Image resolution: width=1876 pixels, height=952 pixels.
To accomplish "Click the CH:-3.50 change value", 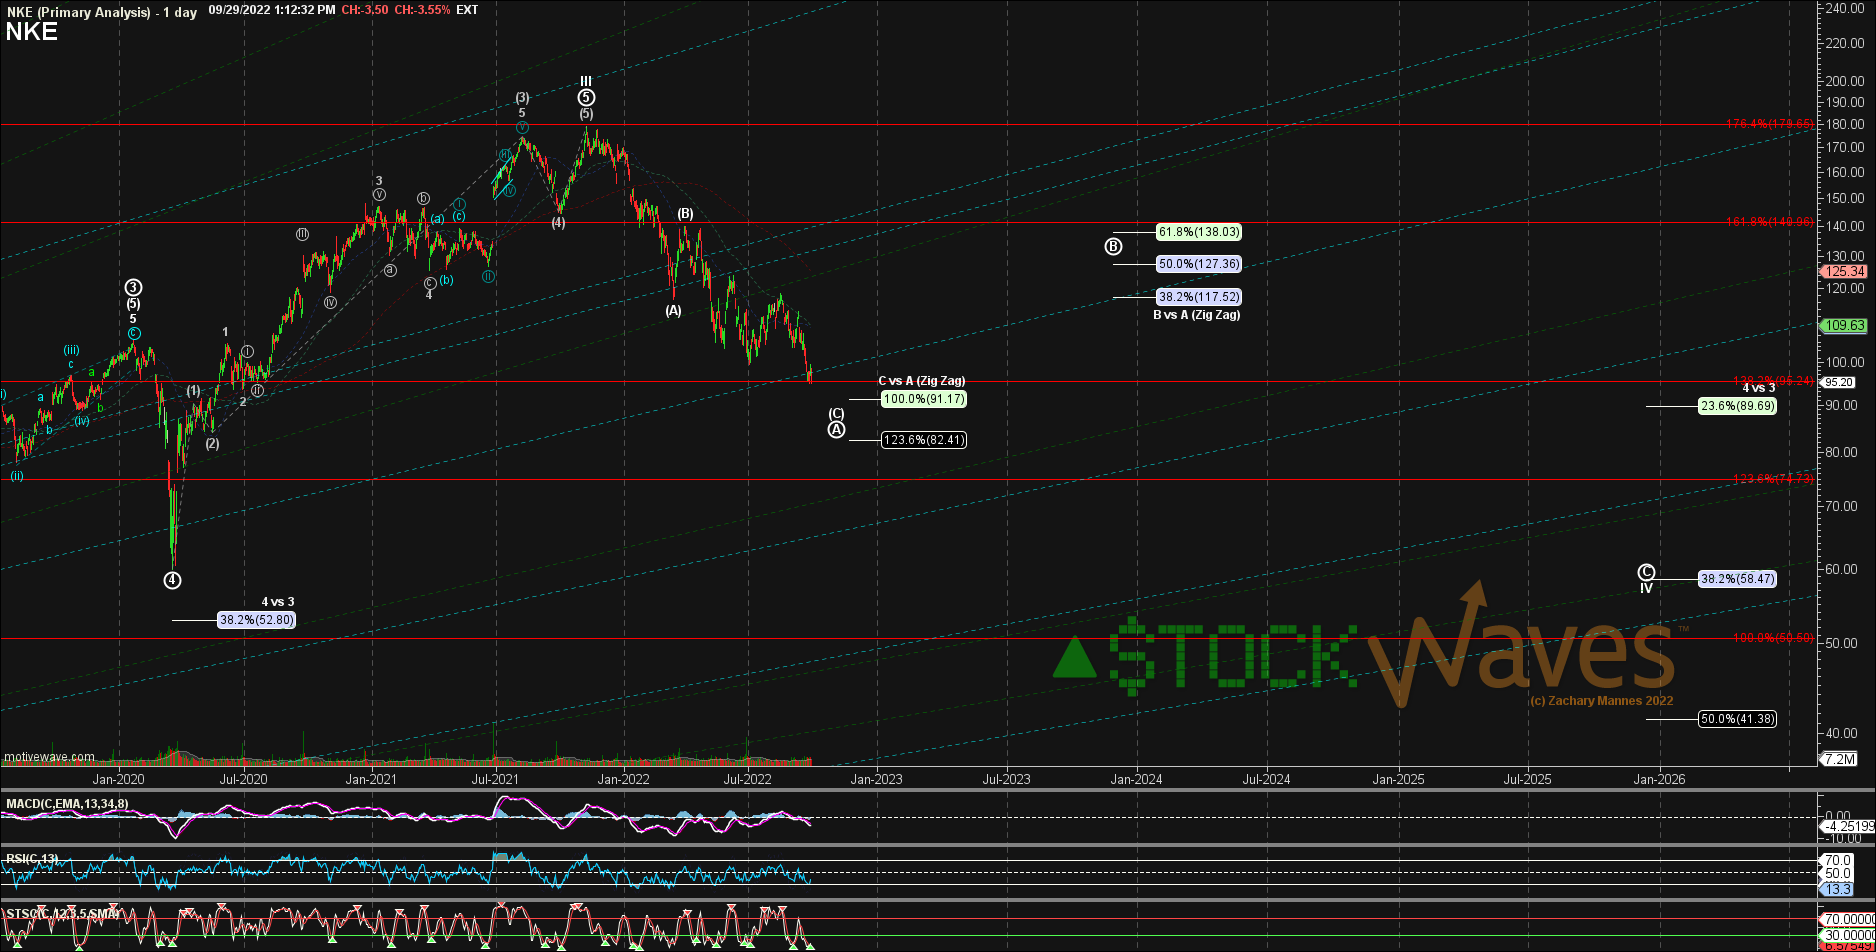I will tap(365, 9).
